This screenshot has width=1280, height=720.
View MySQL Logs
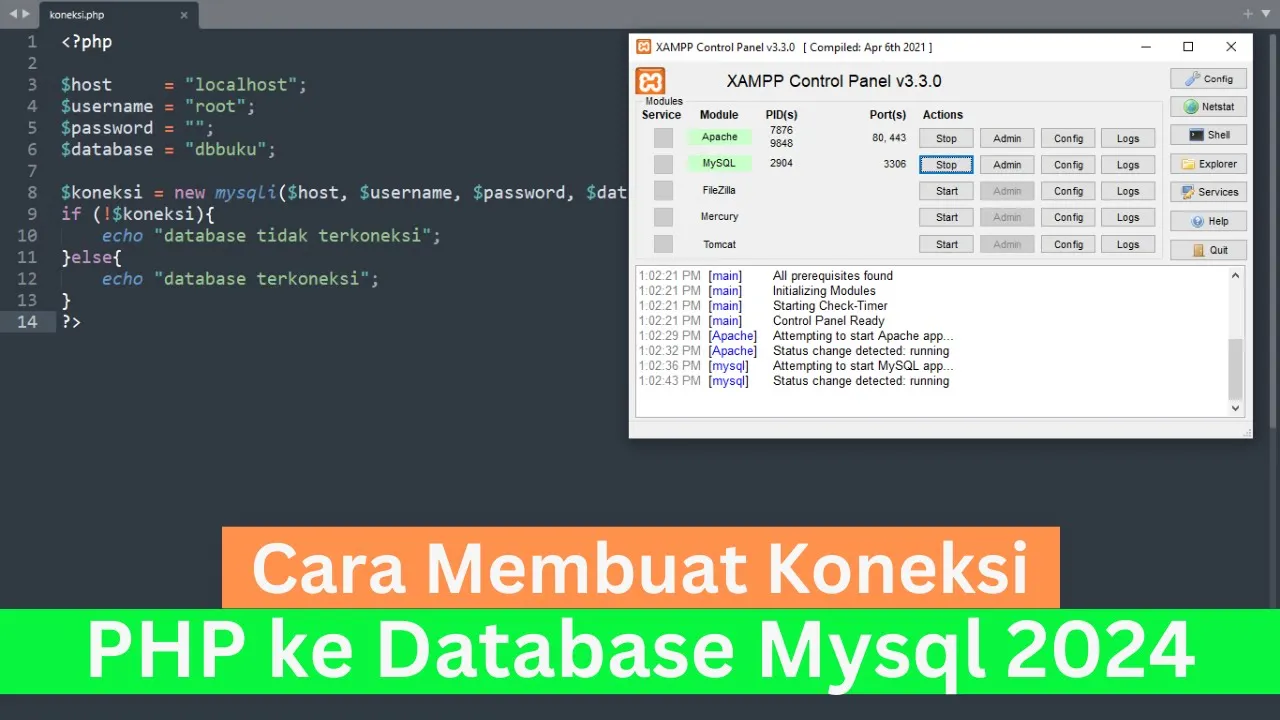(x=1128, y=165)
